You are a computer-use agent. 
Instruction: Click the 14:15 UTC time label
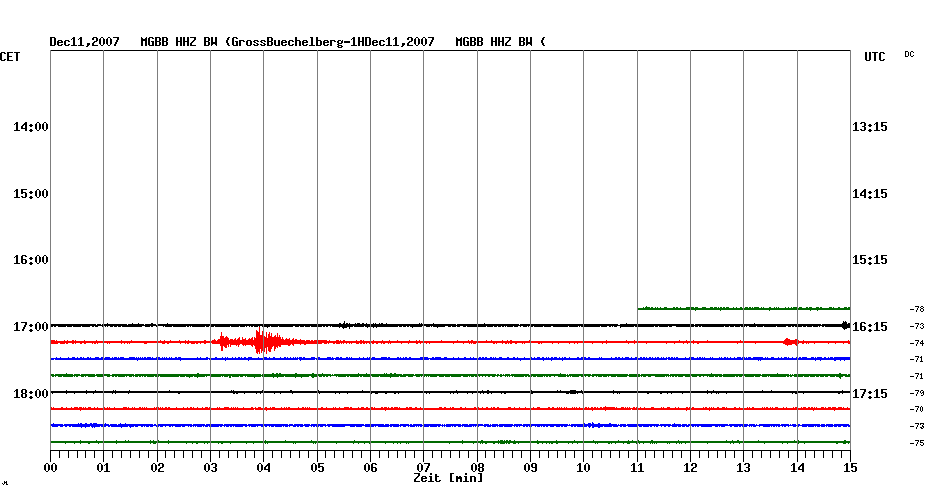(x=870, y=194)
